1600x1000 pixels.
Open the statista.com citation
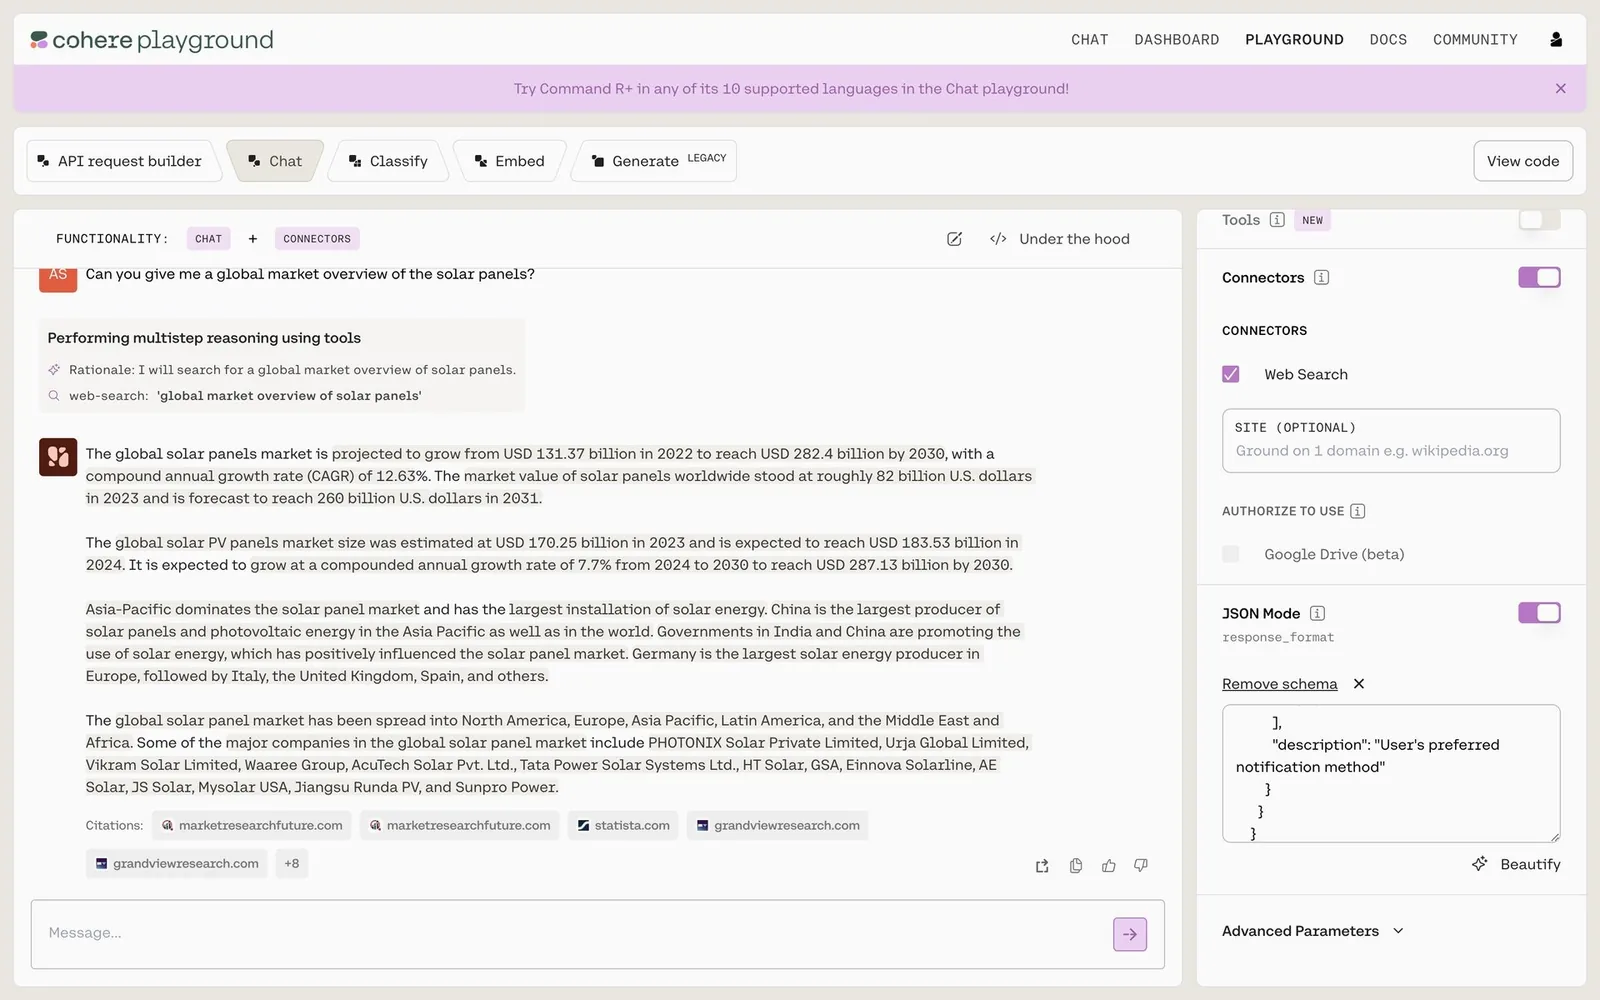[x=623, y=826]
